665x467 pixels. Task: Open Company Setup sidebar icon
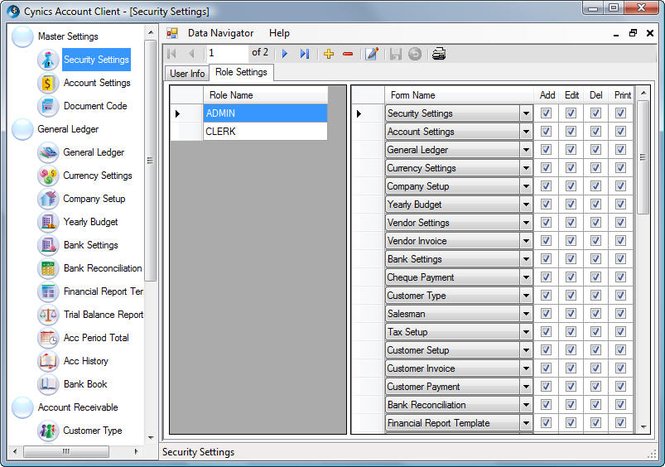point(48,199)
